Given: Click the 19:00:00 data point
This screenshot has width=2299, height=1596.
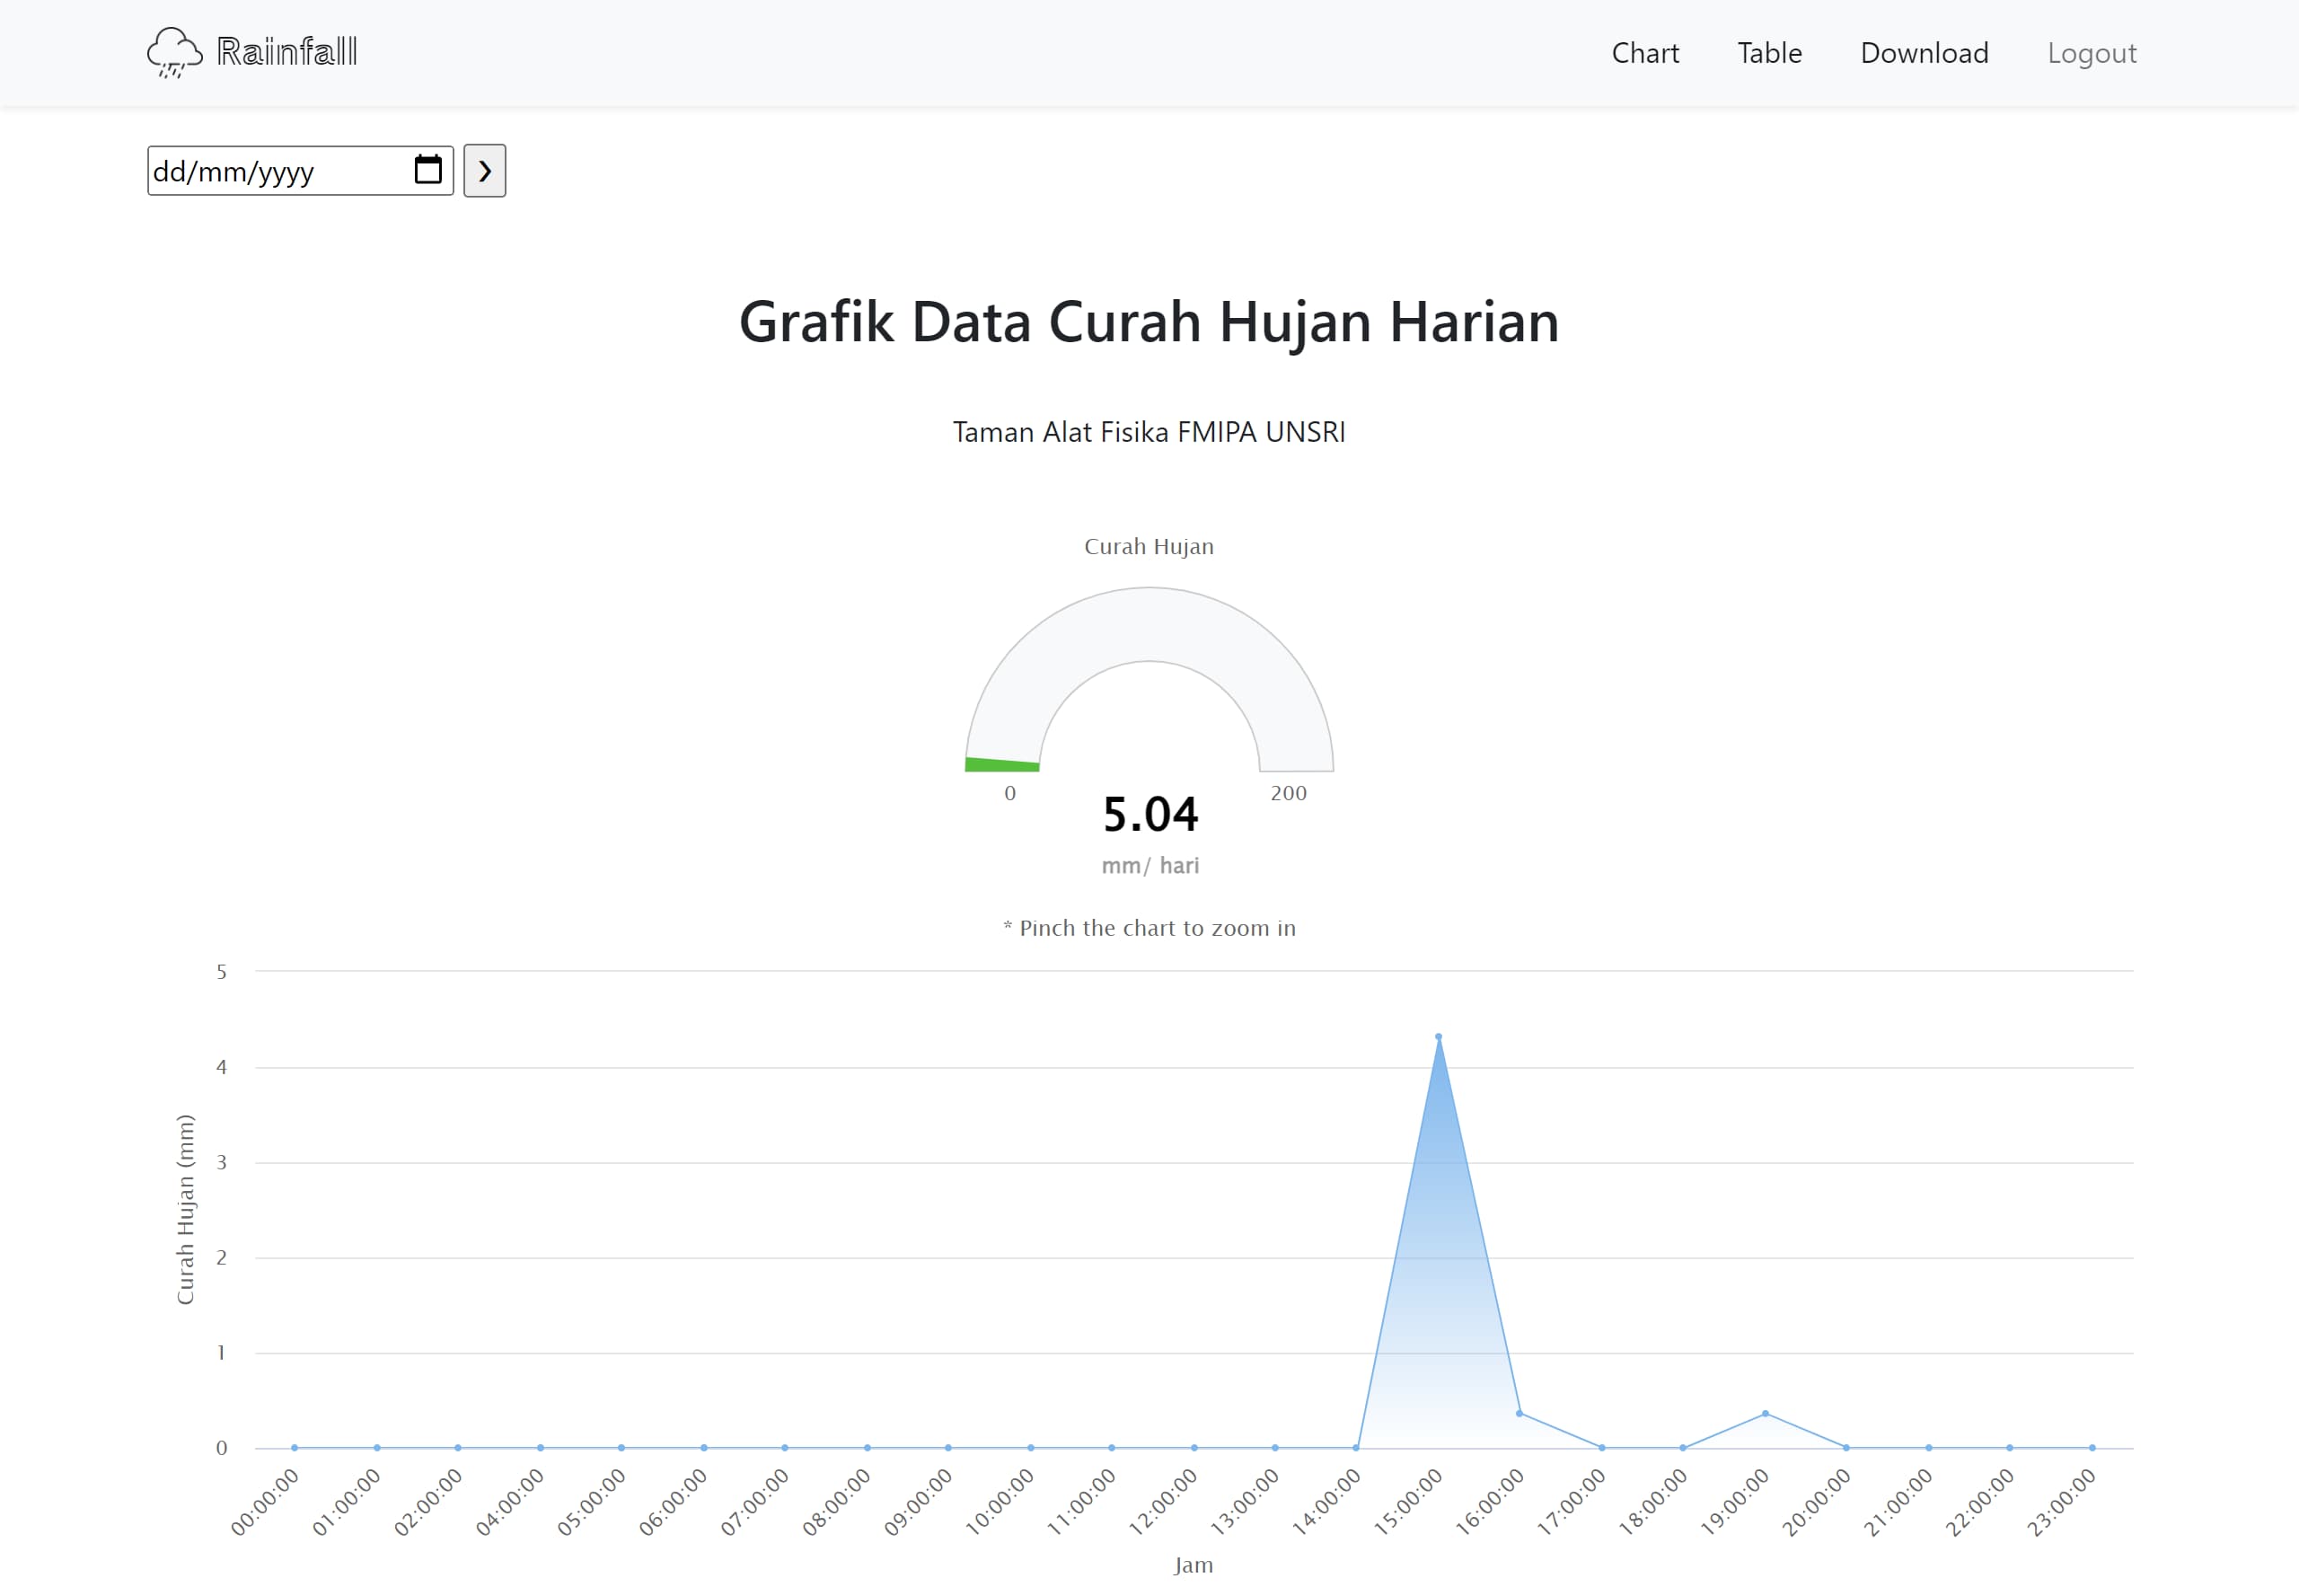Looking at the screenshot, I should tap(1765, 1413).
